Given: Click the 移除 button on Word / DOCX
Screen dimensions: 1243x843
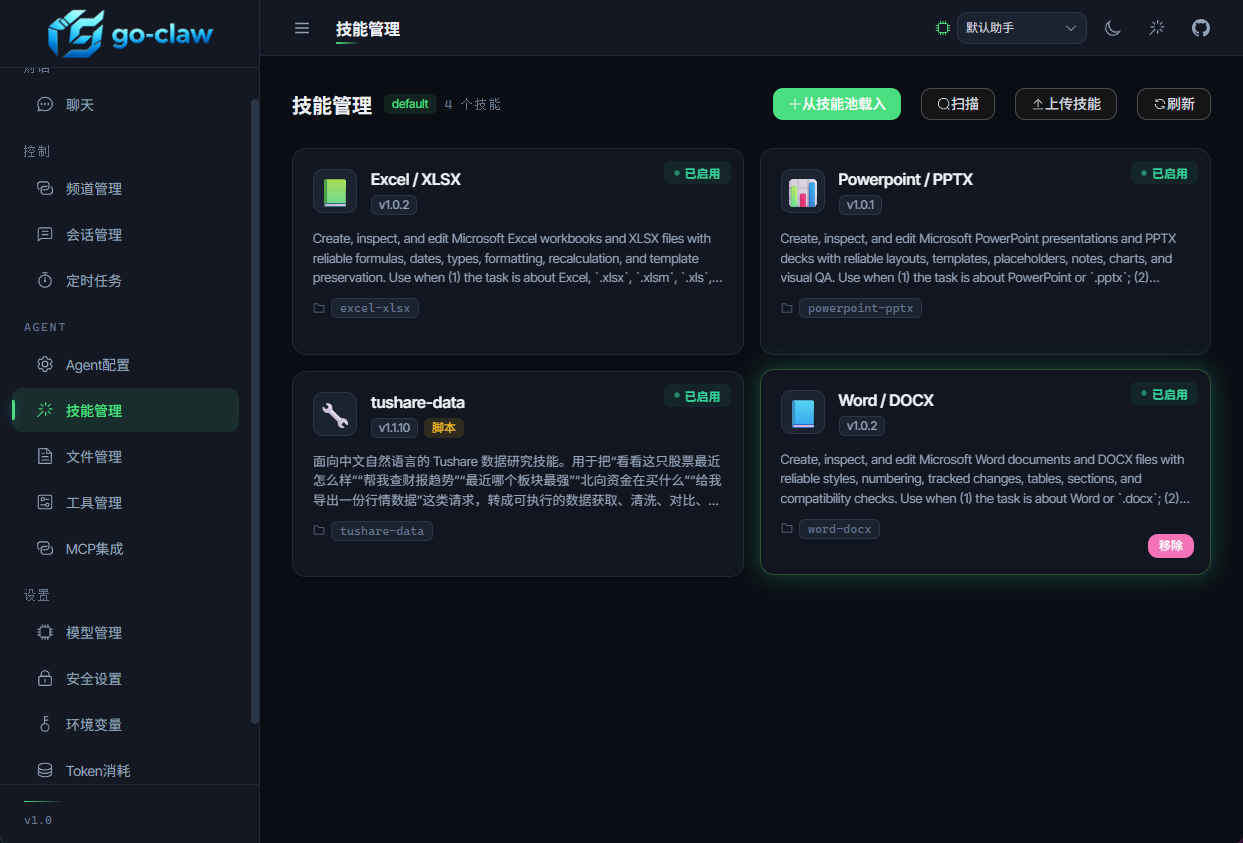Looking at the screenshot, I should pos(1171,546).
